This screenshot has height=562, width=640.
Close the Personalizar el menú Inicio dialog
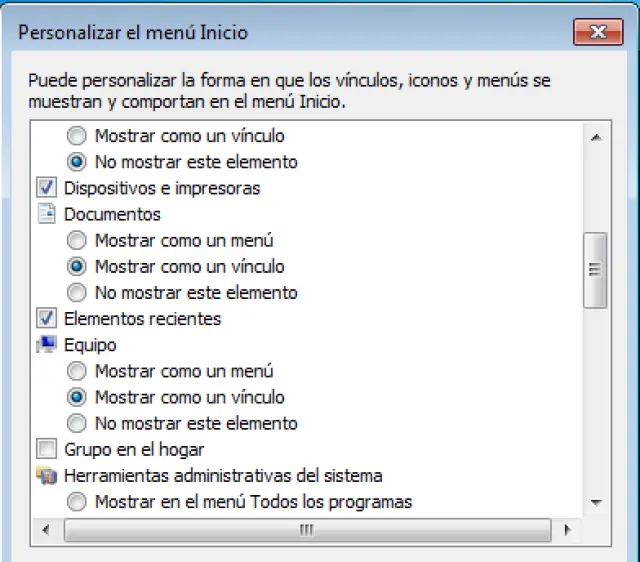click(599, 32)
